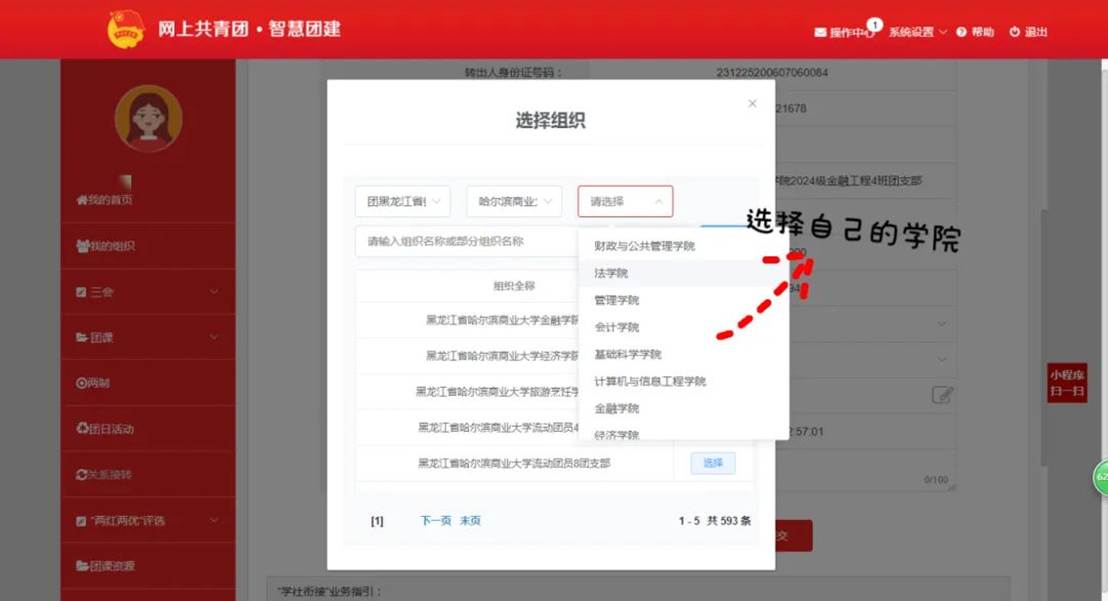Click the user avatar in sidebar

pos(148,117)
